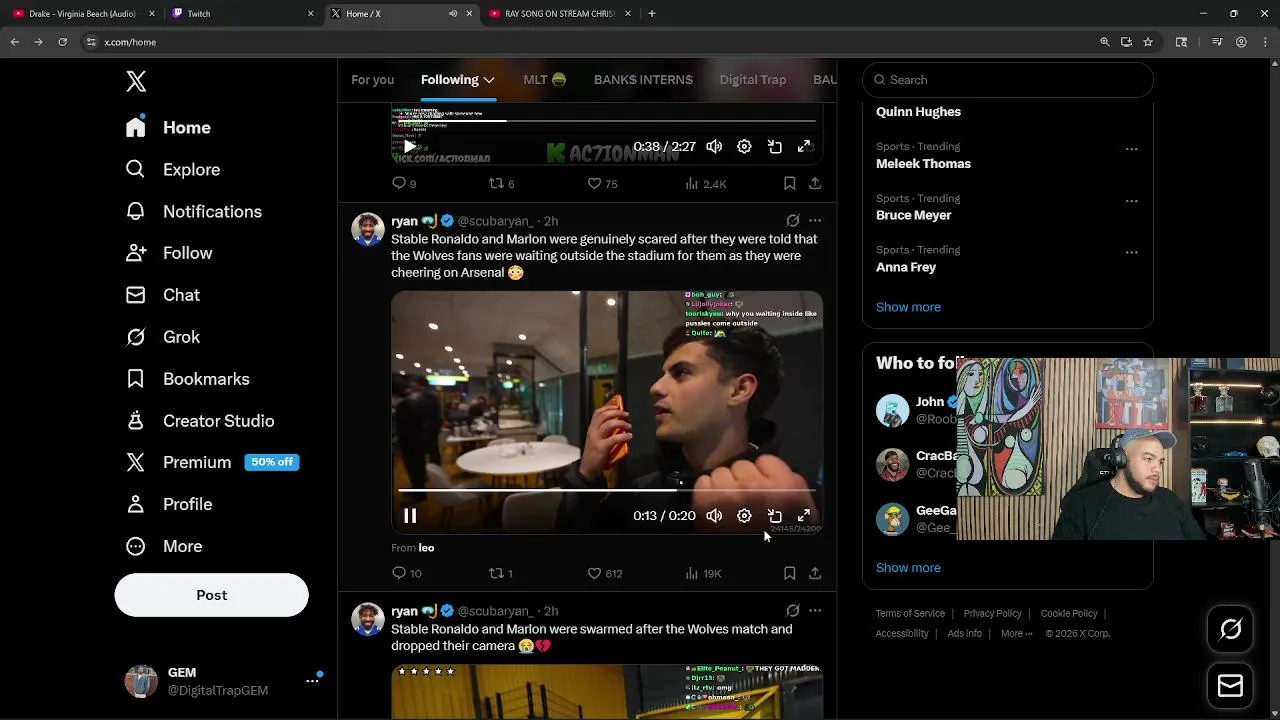The height and width of the screenshot is (720, 1280).
Task: Open Terms of Service link
Action: [x=910, y=614]
